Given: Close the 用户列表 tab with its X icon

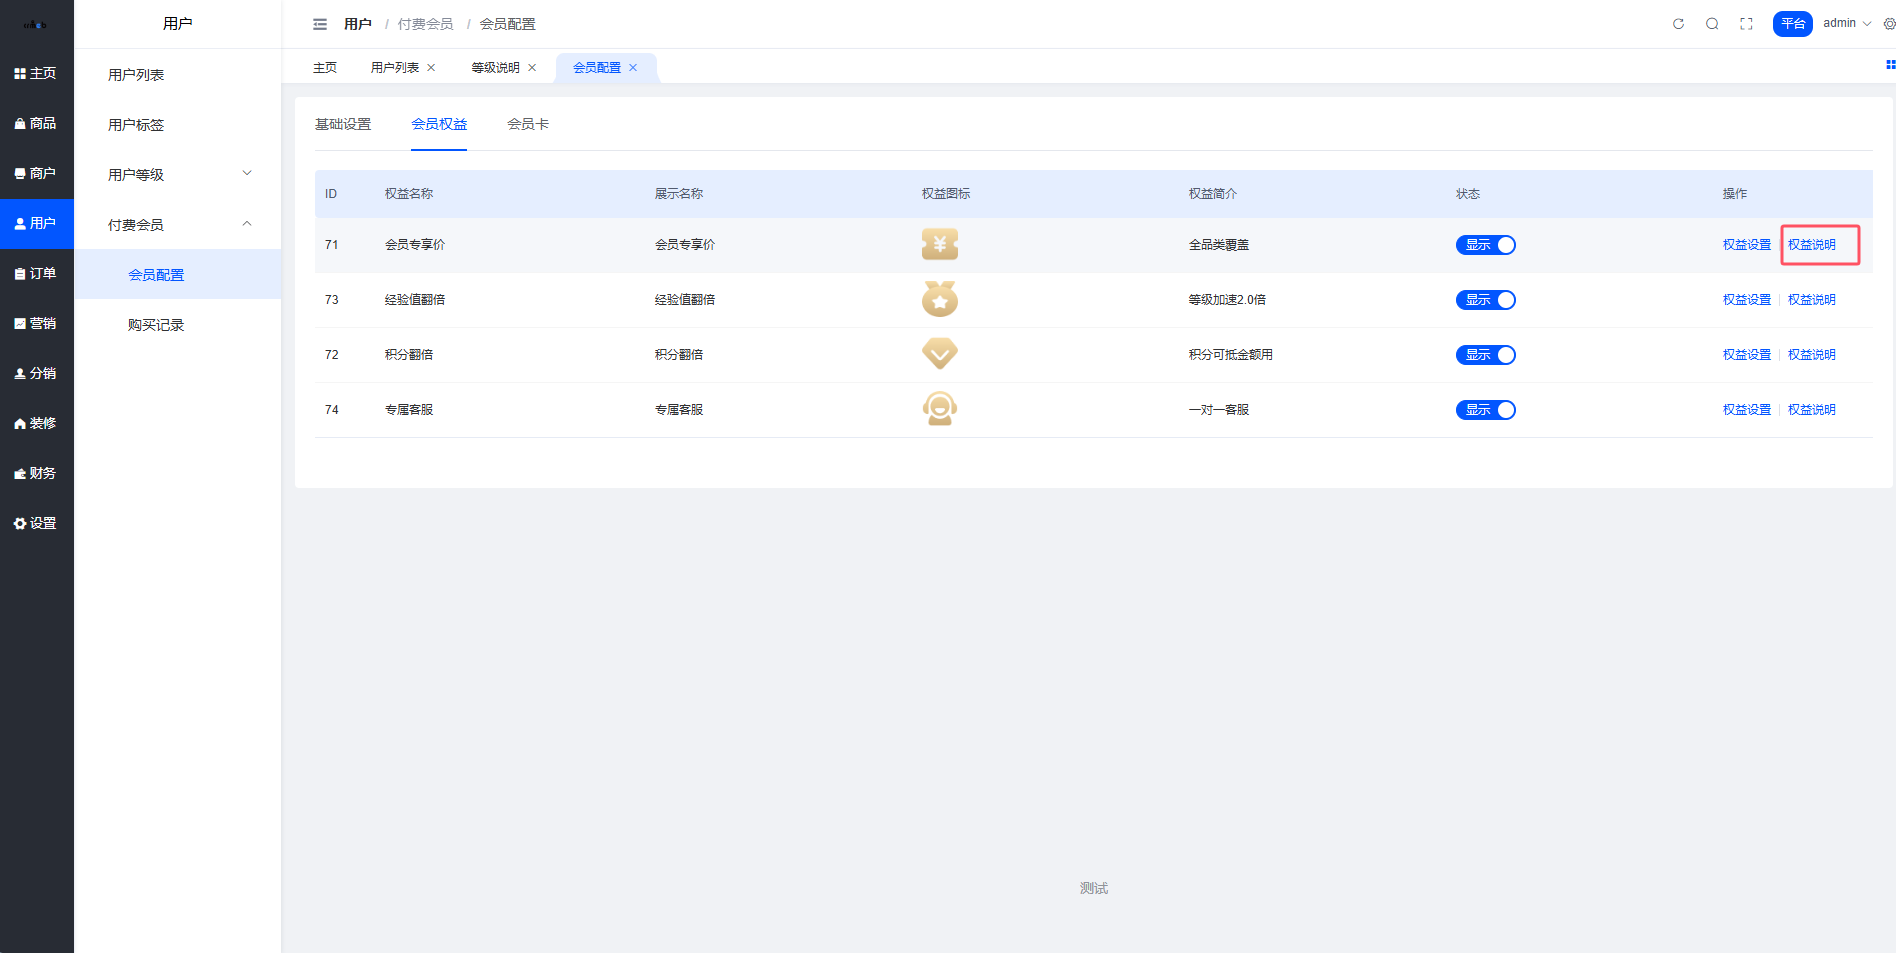Looking at the screenshot, I should pyautogui.click(x=432, y=68).
